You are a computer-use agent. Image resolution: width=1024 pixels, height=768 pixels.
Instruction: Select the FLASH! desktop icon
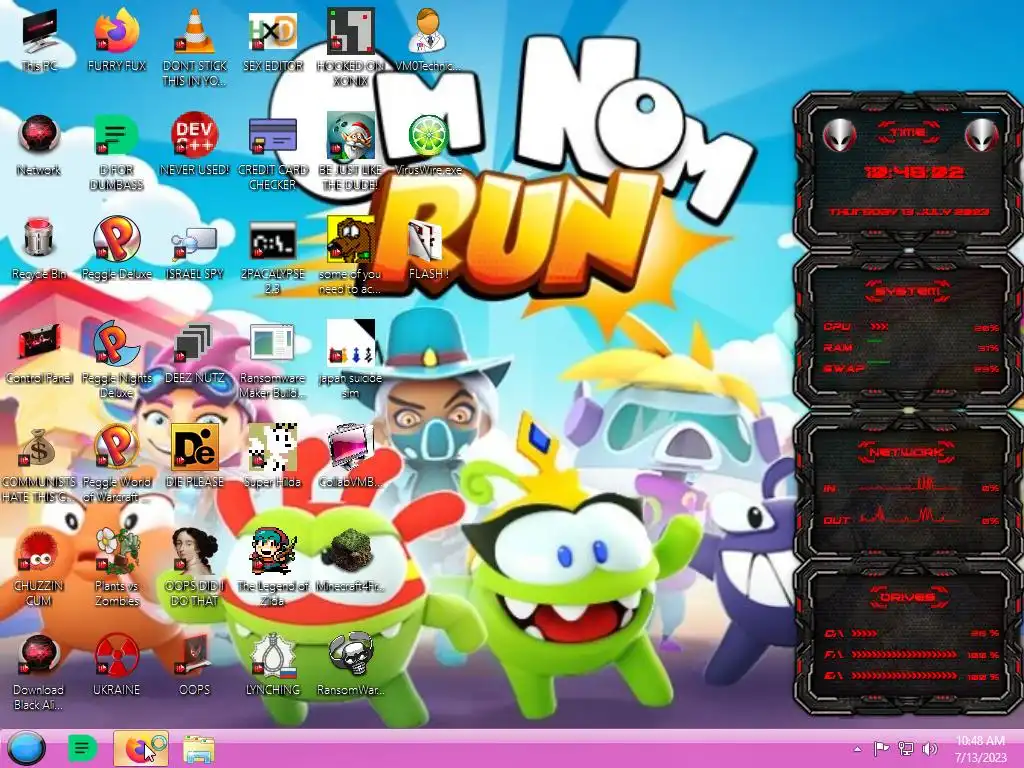click(426, 240)
